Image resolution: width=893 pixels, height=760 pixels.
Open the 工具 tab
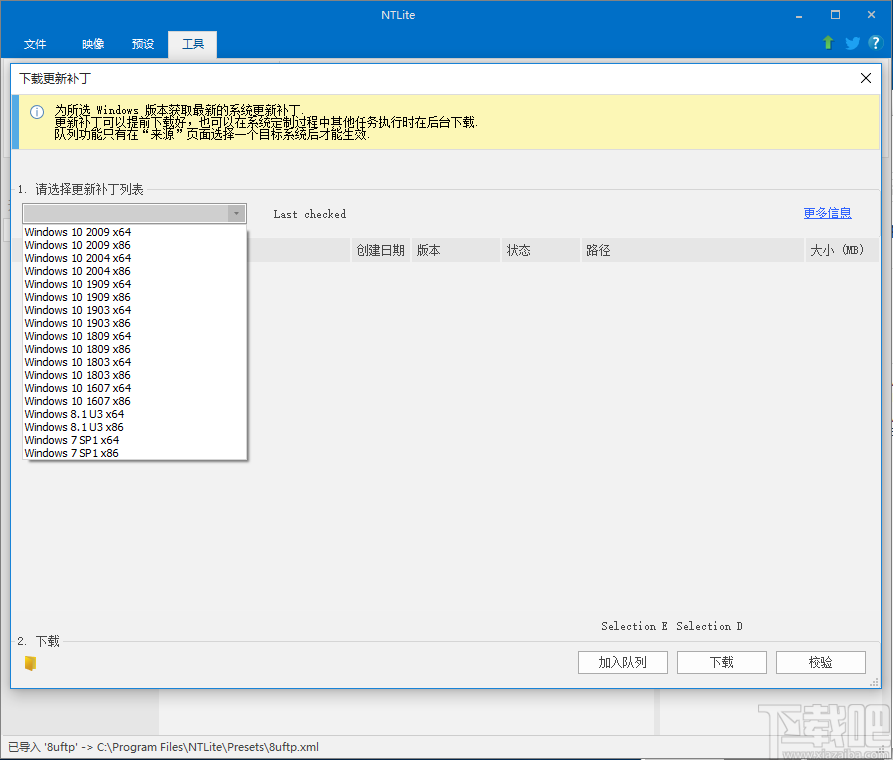pos(191,44)
